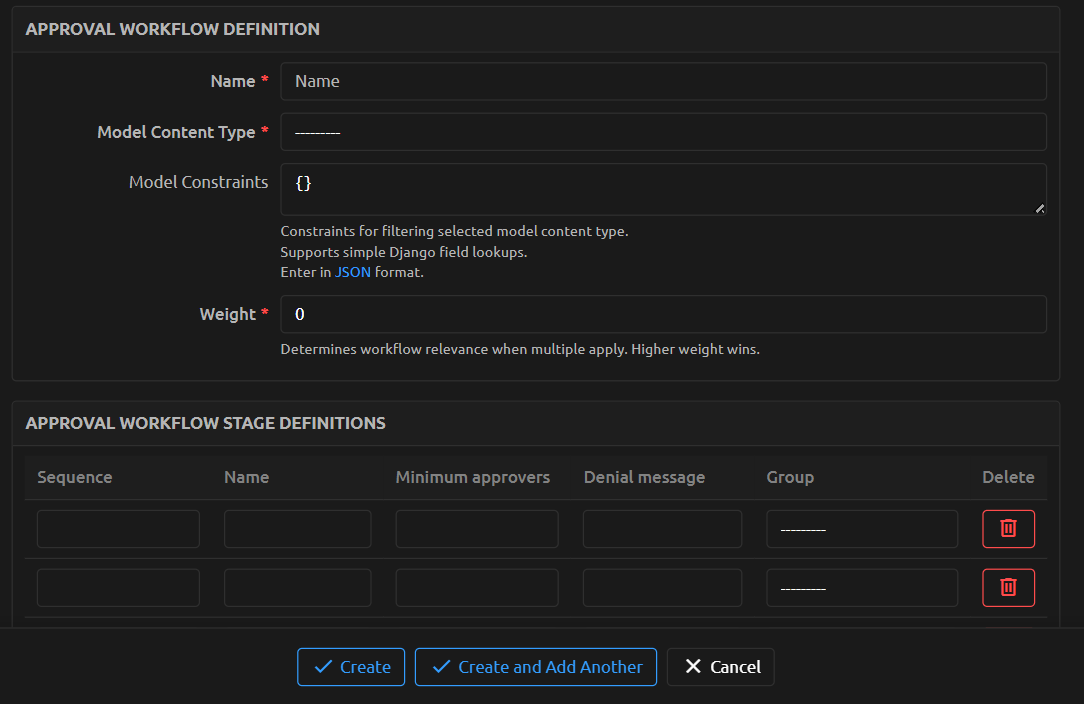
Task: Click the X icon inside the Cancel button
Action: pos(695,666)
